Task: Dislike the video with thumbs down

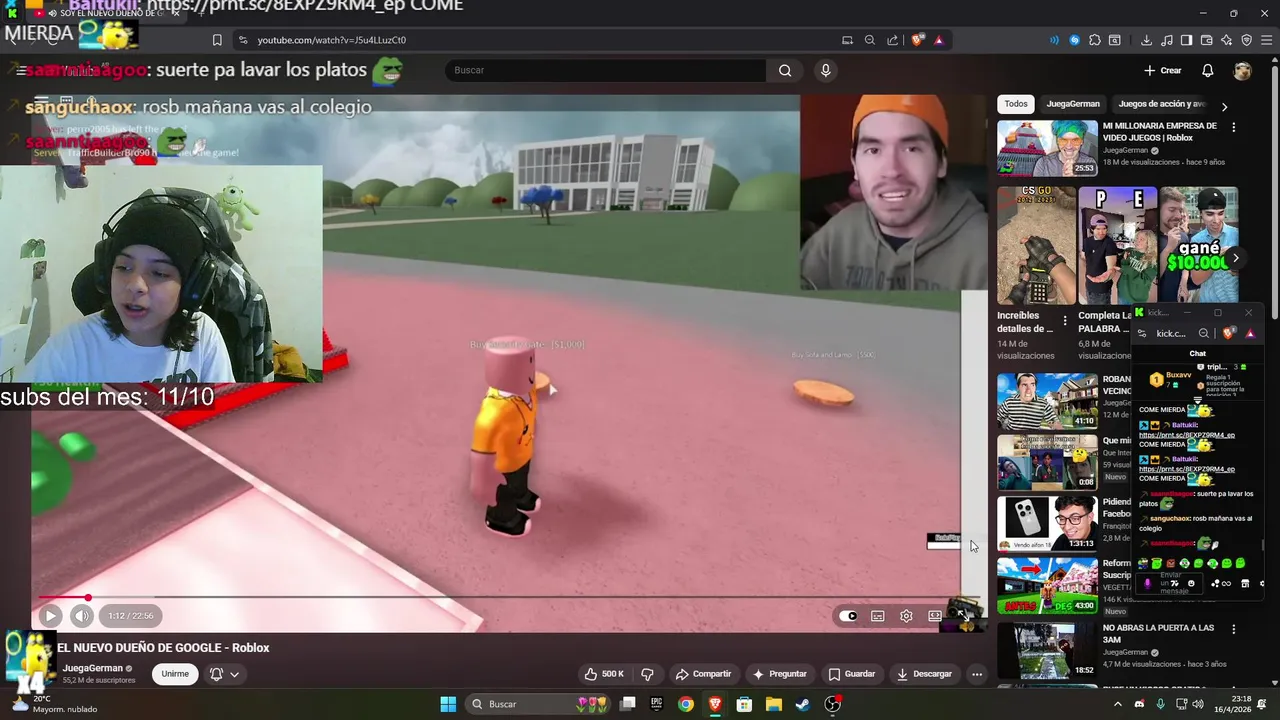Action: pyautogui.click(x=647, y=674)
